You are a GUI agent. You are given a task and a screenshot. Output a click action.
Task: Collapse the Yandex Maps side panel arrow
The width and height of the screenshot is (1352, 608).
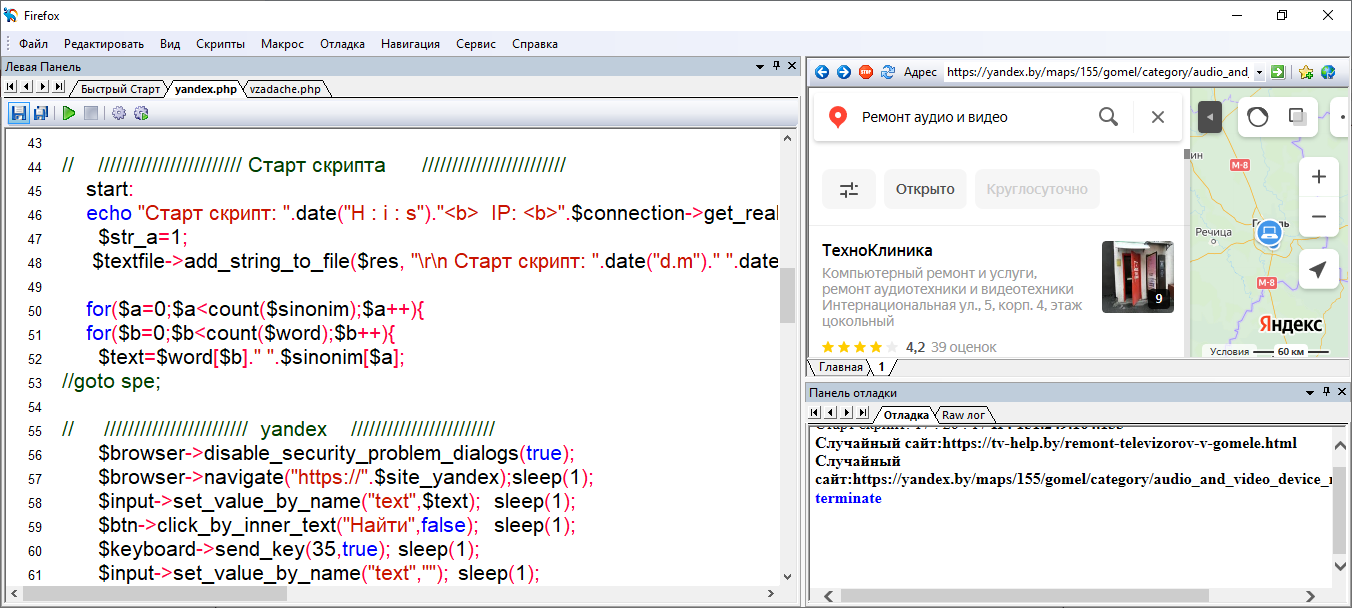(1210, 117)
